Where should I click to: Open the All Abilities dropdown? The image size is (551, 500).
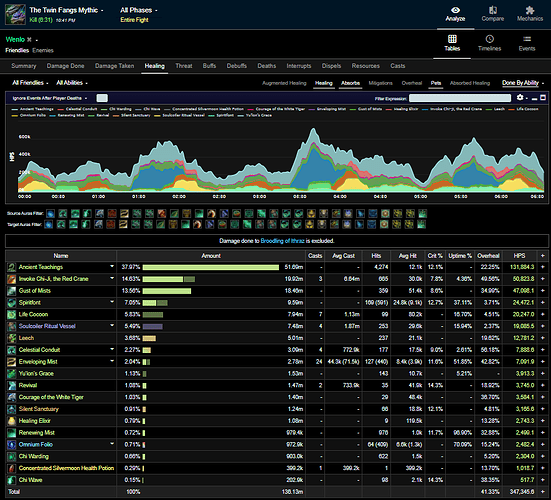click(72, 83)
